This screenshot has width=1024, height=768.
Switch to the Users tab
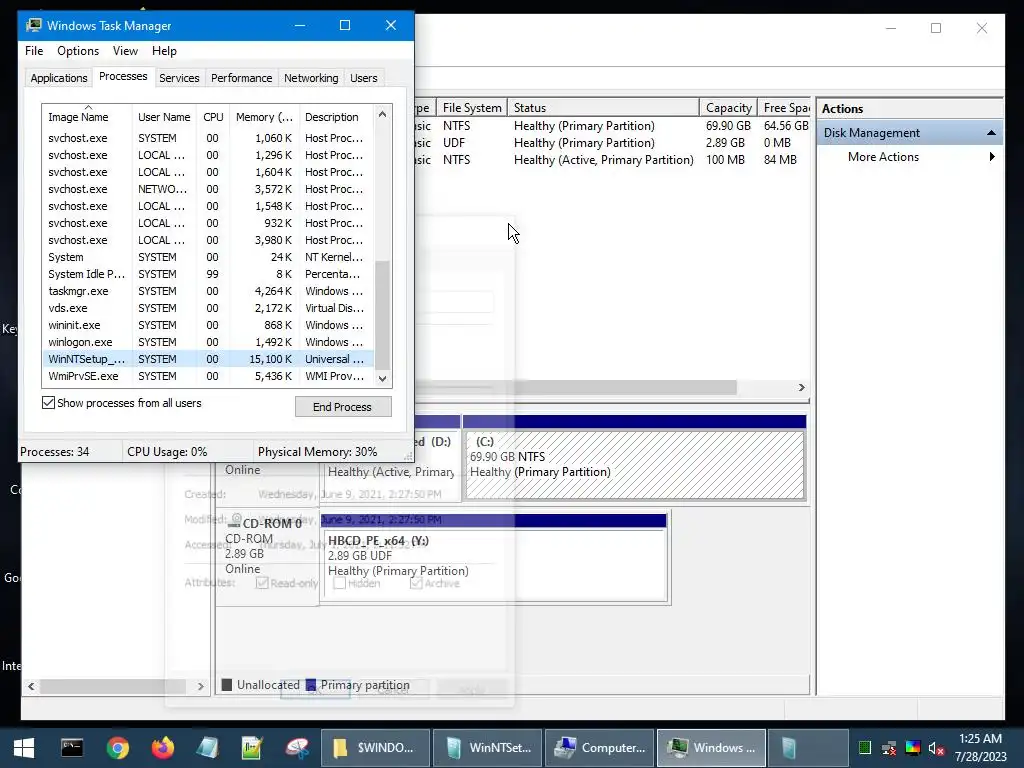coord(363,78)
